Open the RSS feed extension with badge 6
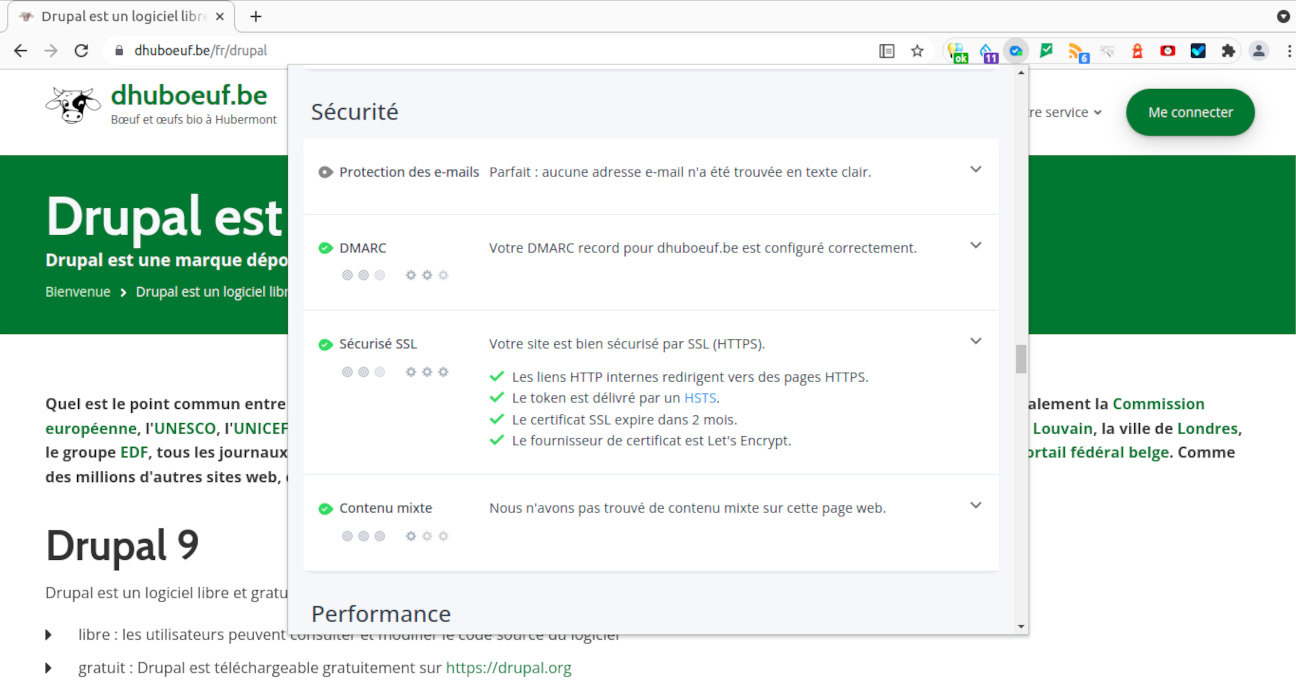This screenshot has height=691, width=1296. [1077, 52]
